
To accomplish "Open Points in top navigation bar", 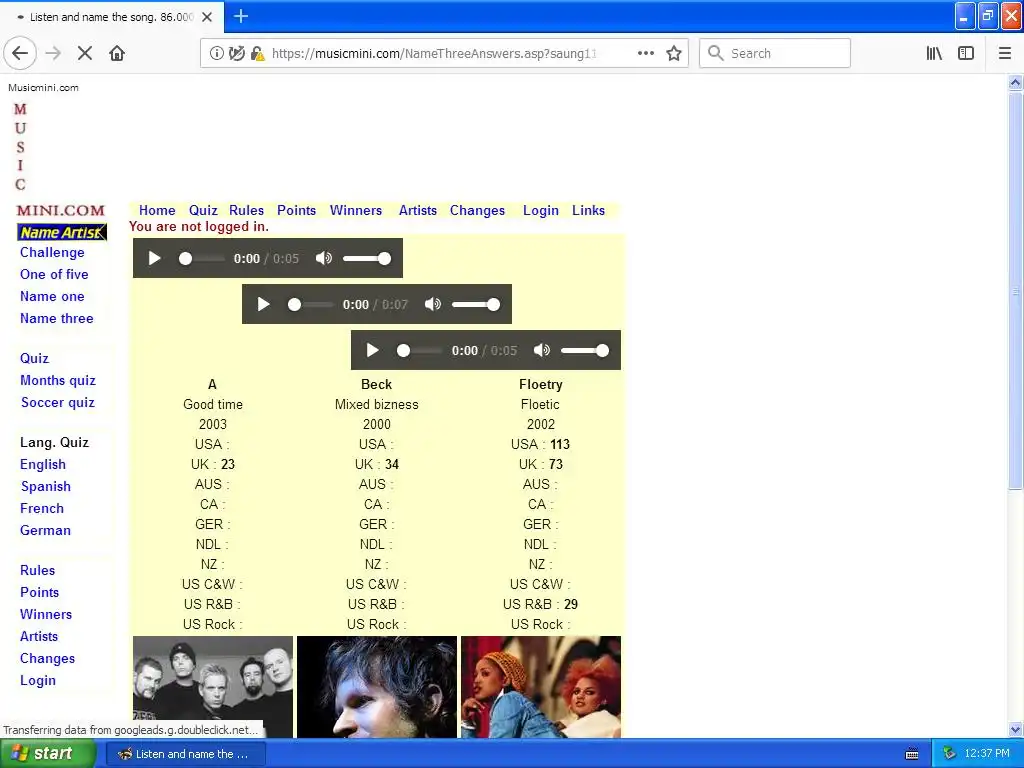I will [296, 210].
